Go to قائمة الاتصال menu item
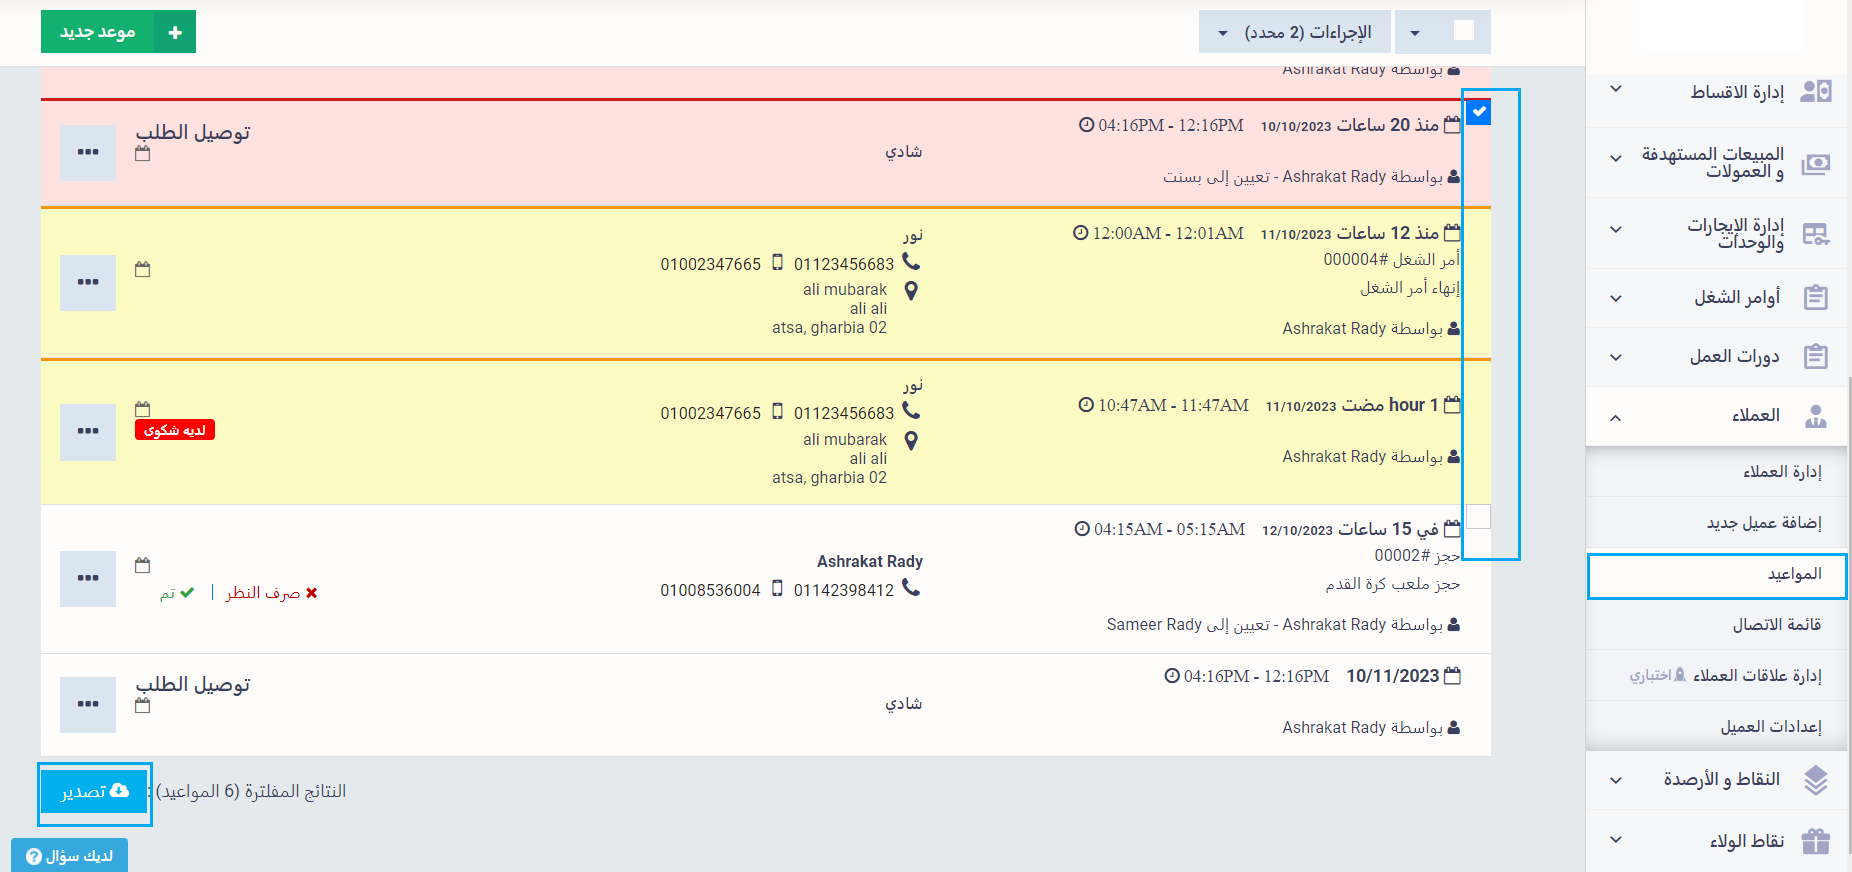1852x872 pixels. click(x=1776, y=625)
